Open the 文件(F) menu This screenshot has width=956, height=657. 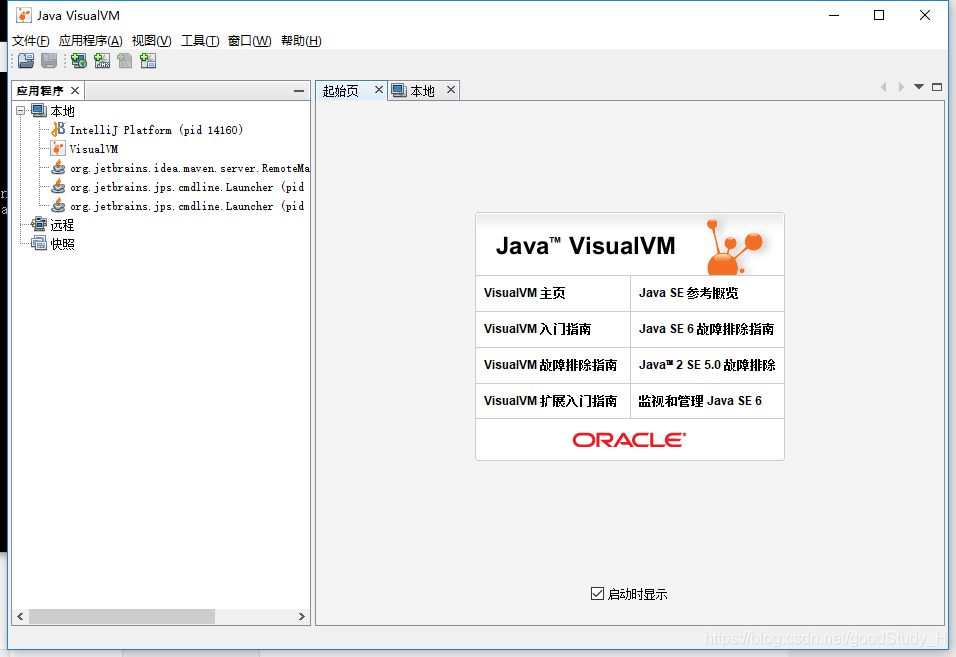[x=30, y=40]
